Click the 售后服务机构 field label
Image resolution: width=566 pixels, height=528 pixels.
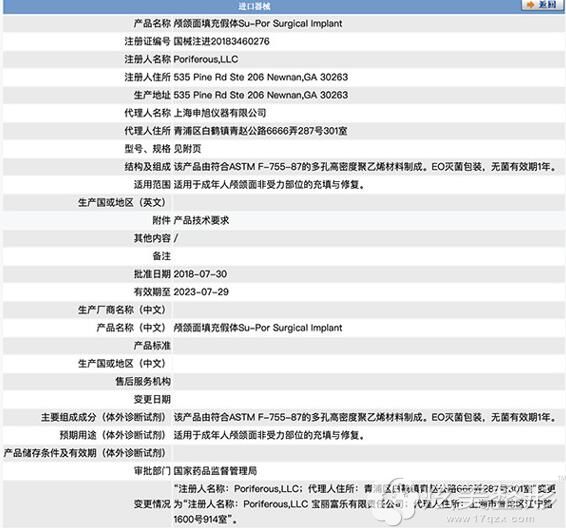click(143, 381)
